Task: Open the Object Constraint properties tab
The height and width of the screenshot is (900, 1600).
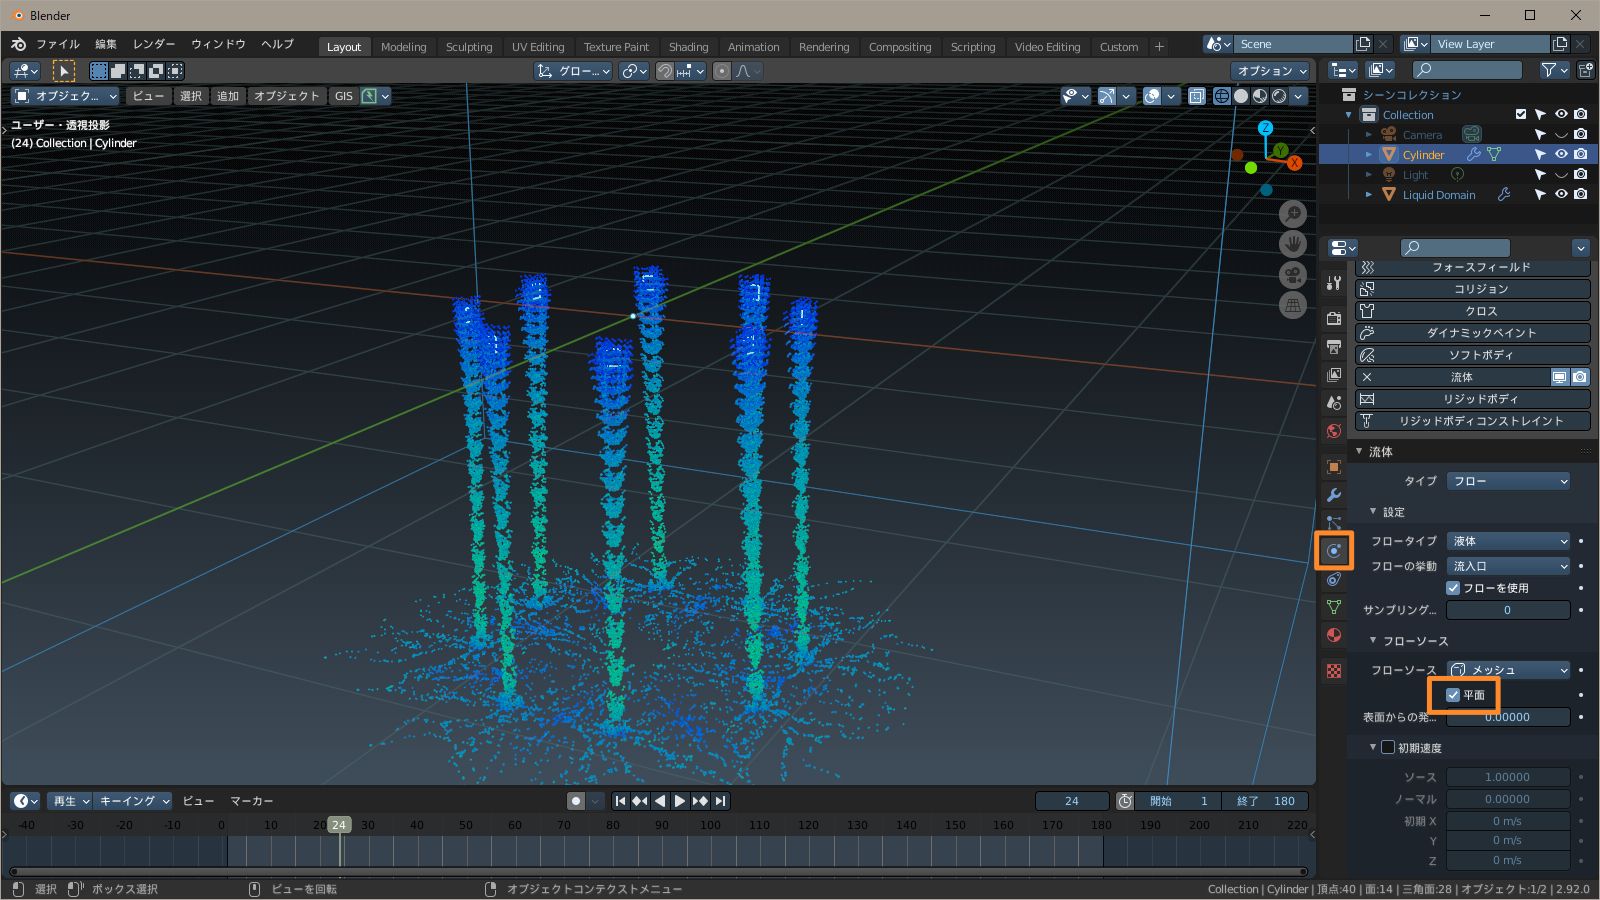Action: tap(1334, 579)
